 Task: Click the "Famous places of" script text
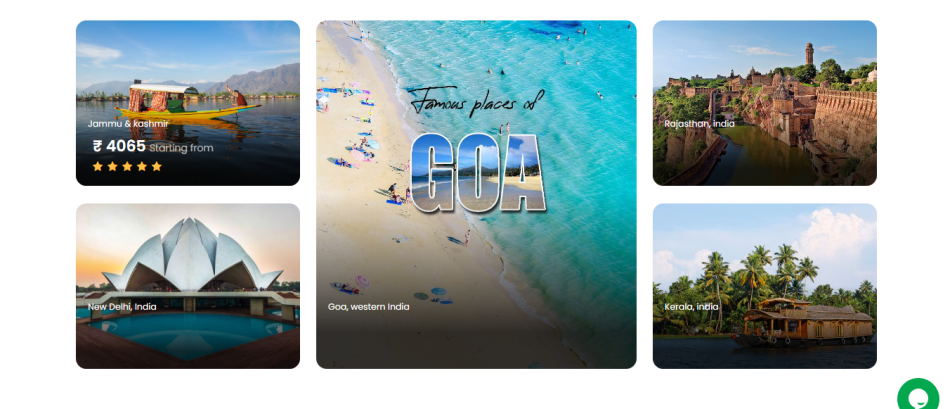click(477, 100)
